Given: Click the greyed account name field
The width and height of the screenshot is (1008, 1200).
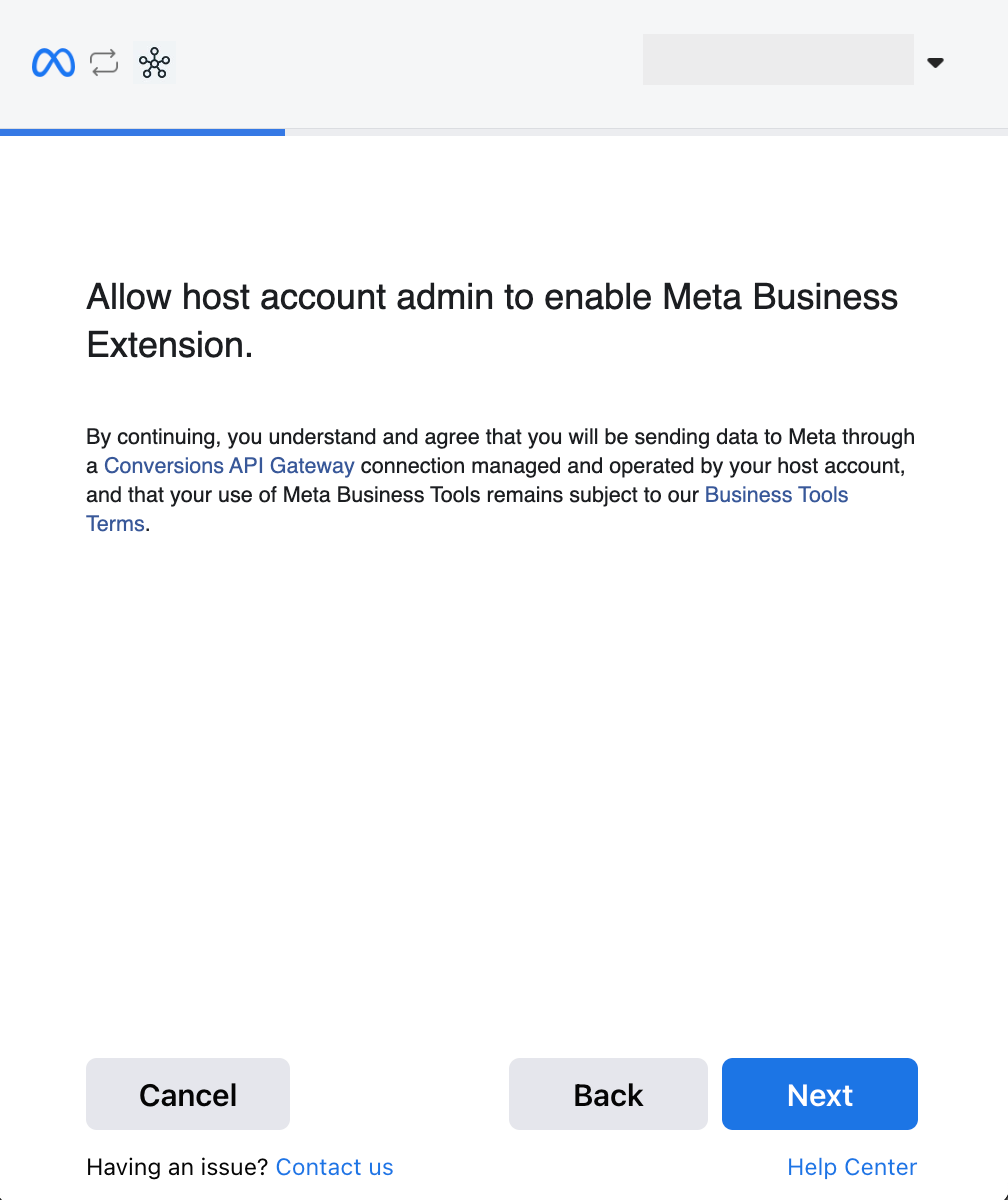Looking at the screenshot, I should click(x=778, y=59).
